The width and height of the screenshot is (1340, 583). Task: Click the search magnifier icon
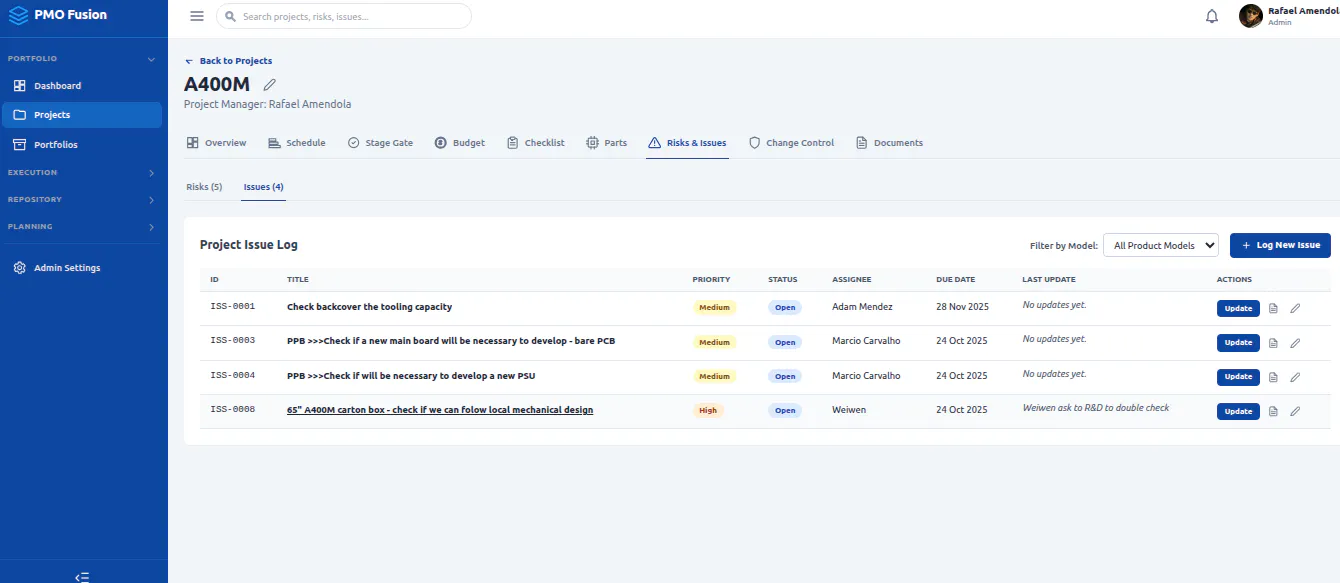pyautogui.click(x=231, y=16)
